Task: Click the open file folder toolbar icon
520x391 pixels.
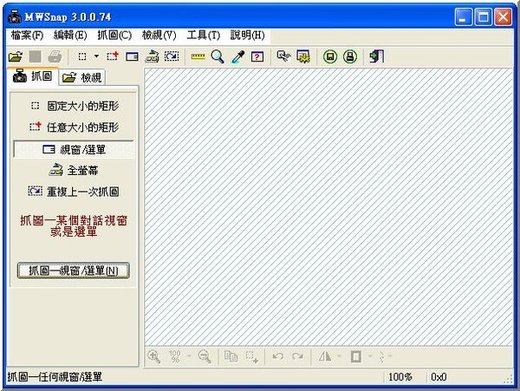Action: pos(15,57)
